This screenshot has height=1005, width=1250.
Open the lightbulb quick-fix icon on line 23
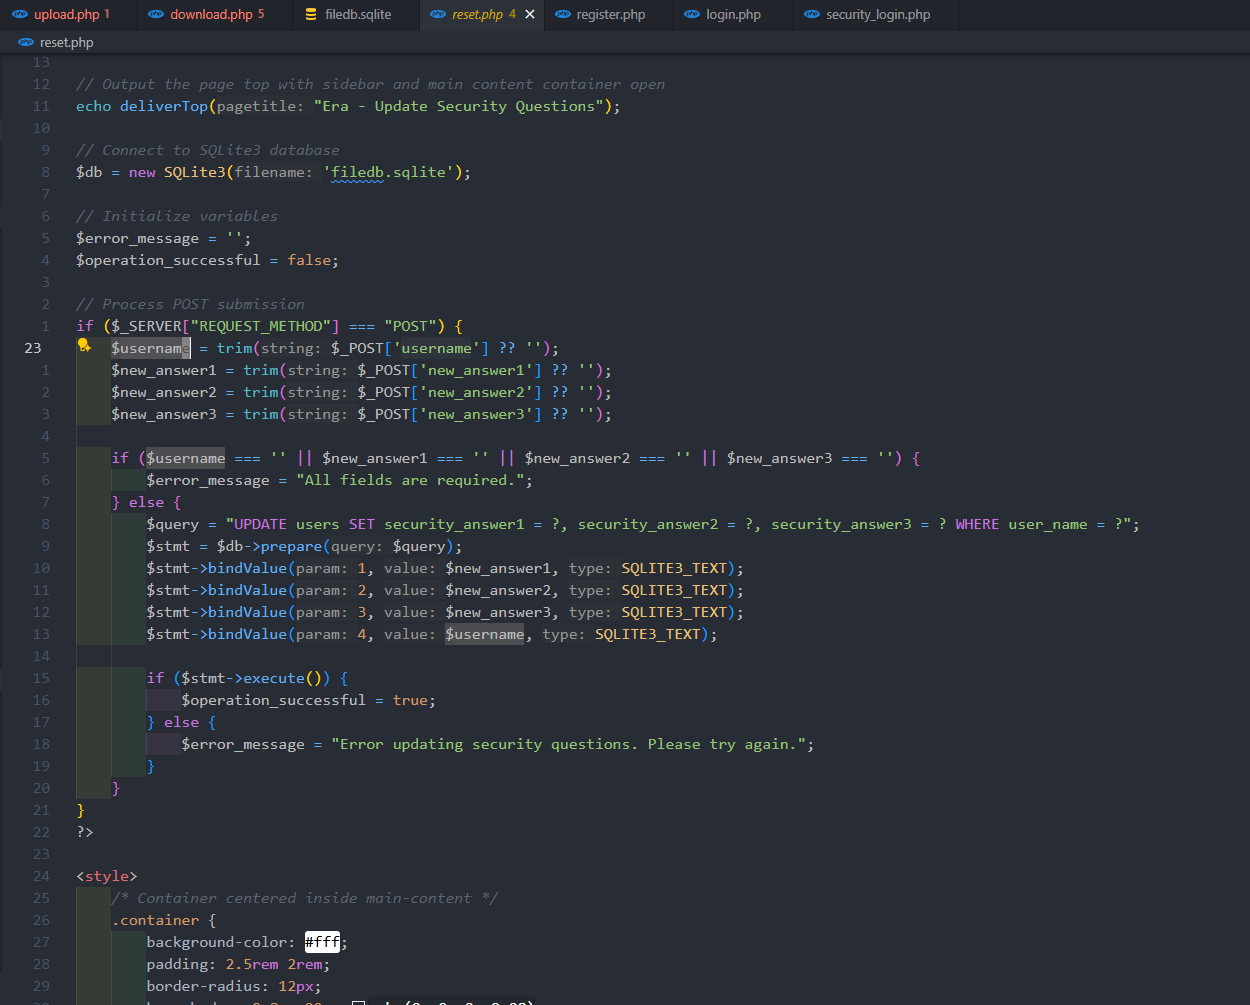click(85, 346)
